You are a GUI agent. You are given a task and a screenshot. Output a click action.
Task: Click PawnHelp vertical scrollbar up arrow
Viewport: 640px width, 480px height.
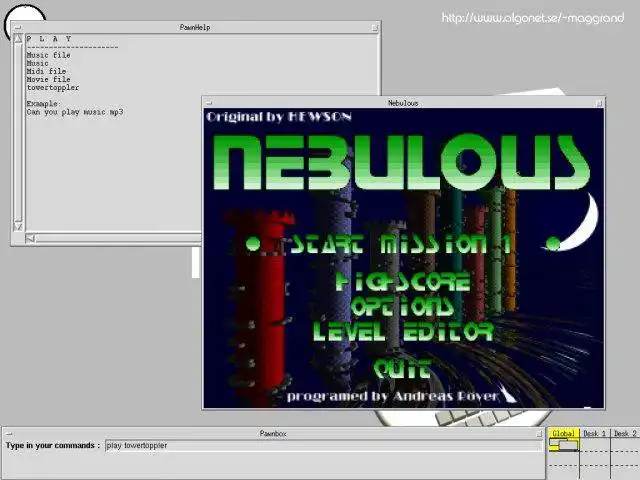18,40
